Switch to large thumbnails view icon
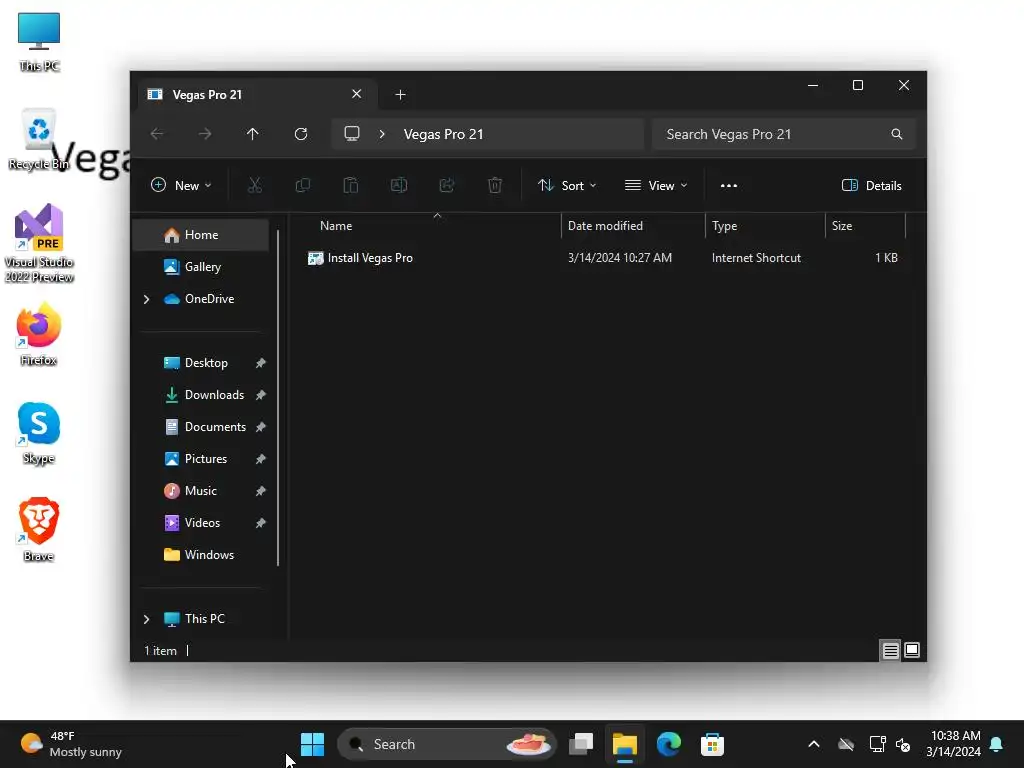This screenshot has width=1024, height=768. [x=912, y=650]
